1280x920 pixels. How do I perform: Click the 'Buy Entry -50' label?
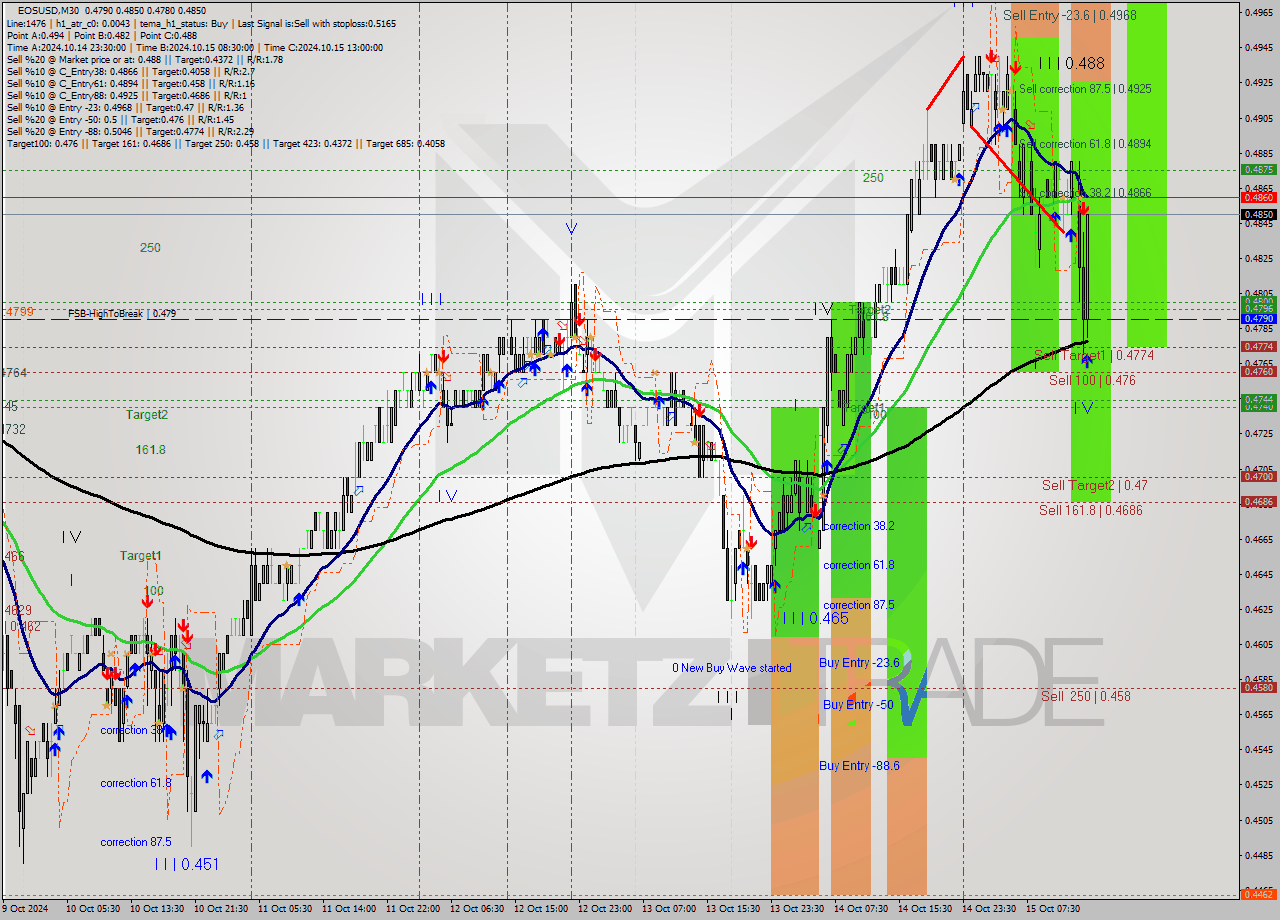(x=858, y=704)
